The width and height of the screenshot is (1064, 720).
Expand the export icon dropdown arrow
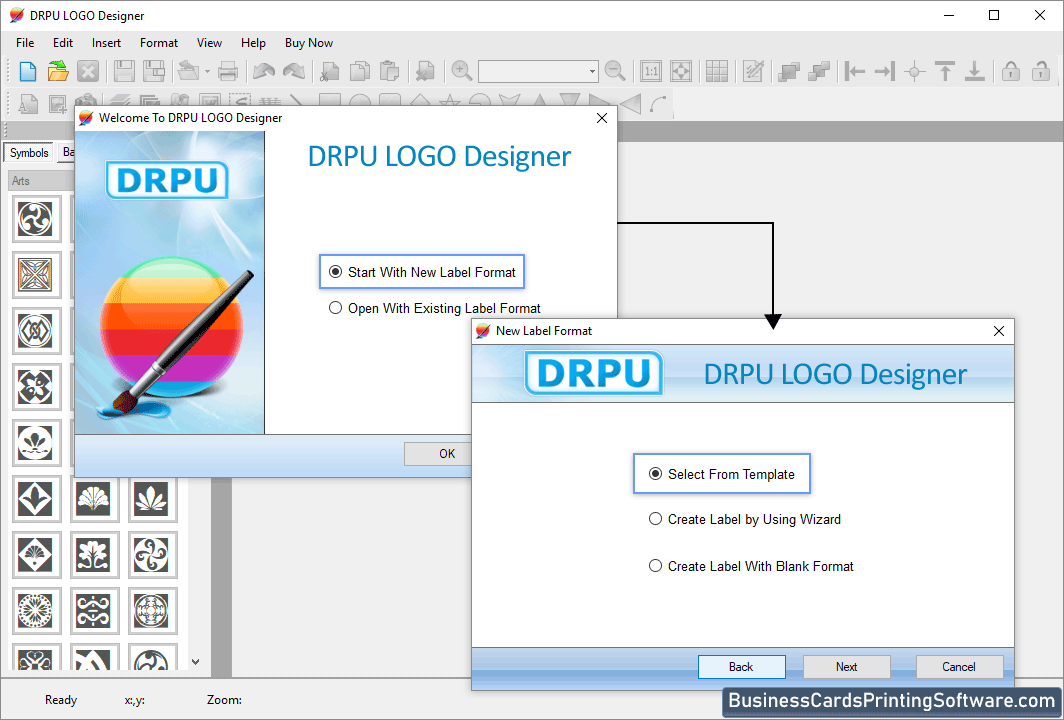coord(207,71)
